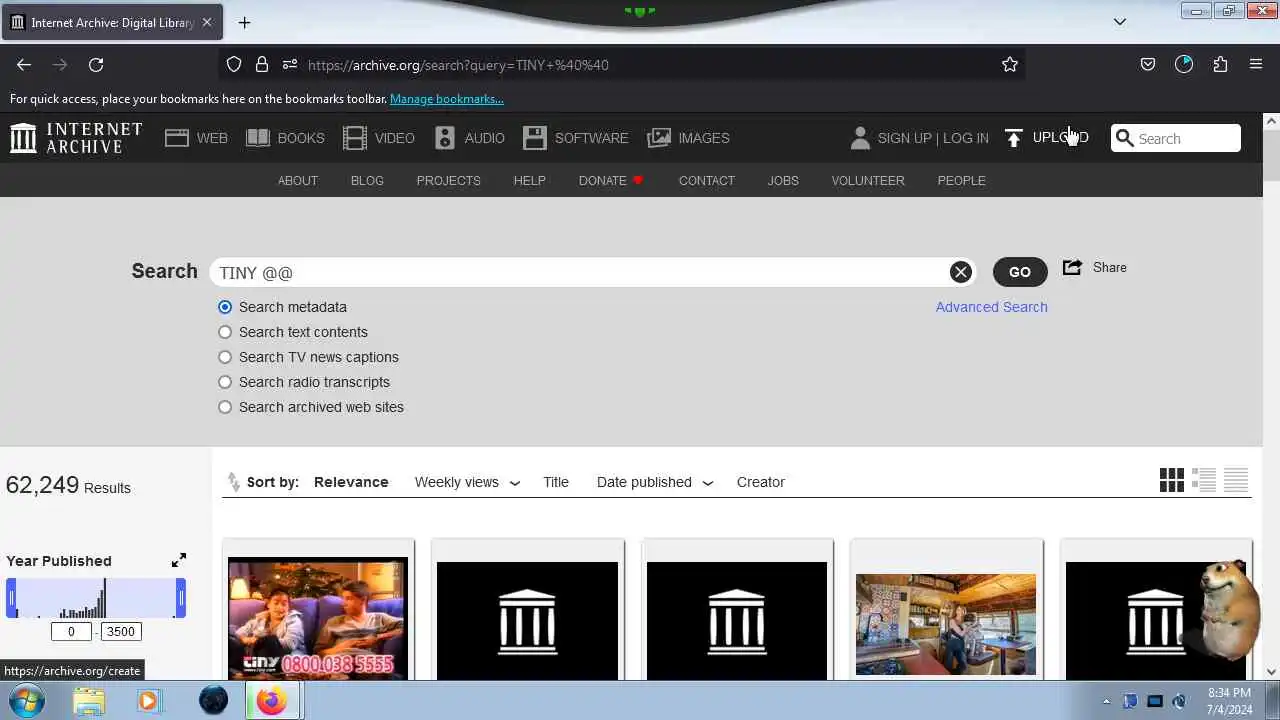Viewport: 1280px width, 720px height.
Task: View site security lock information
Action: pos(262,65)
